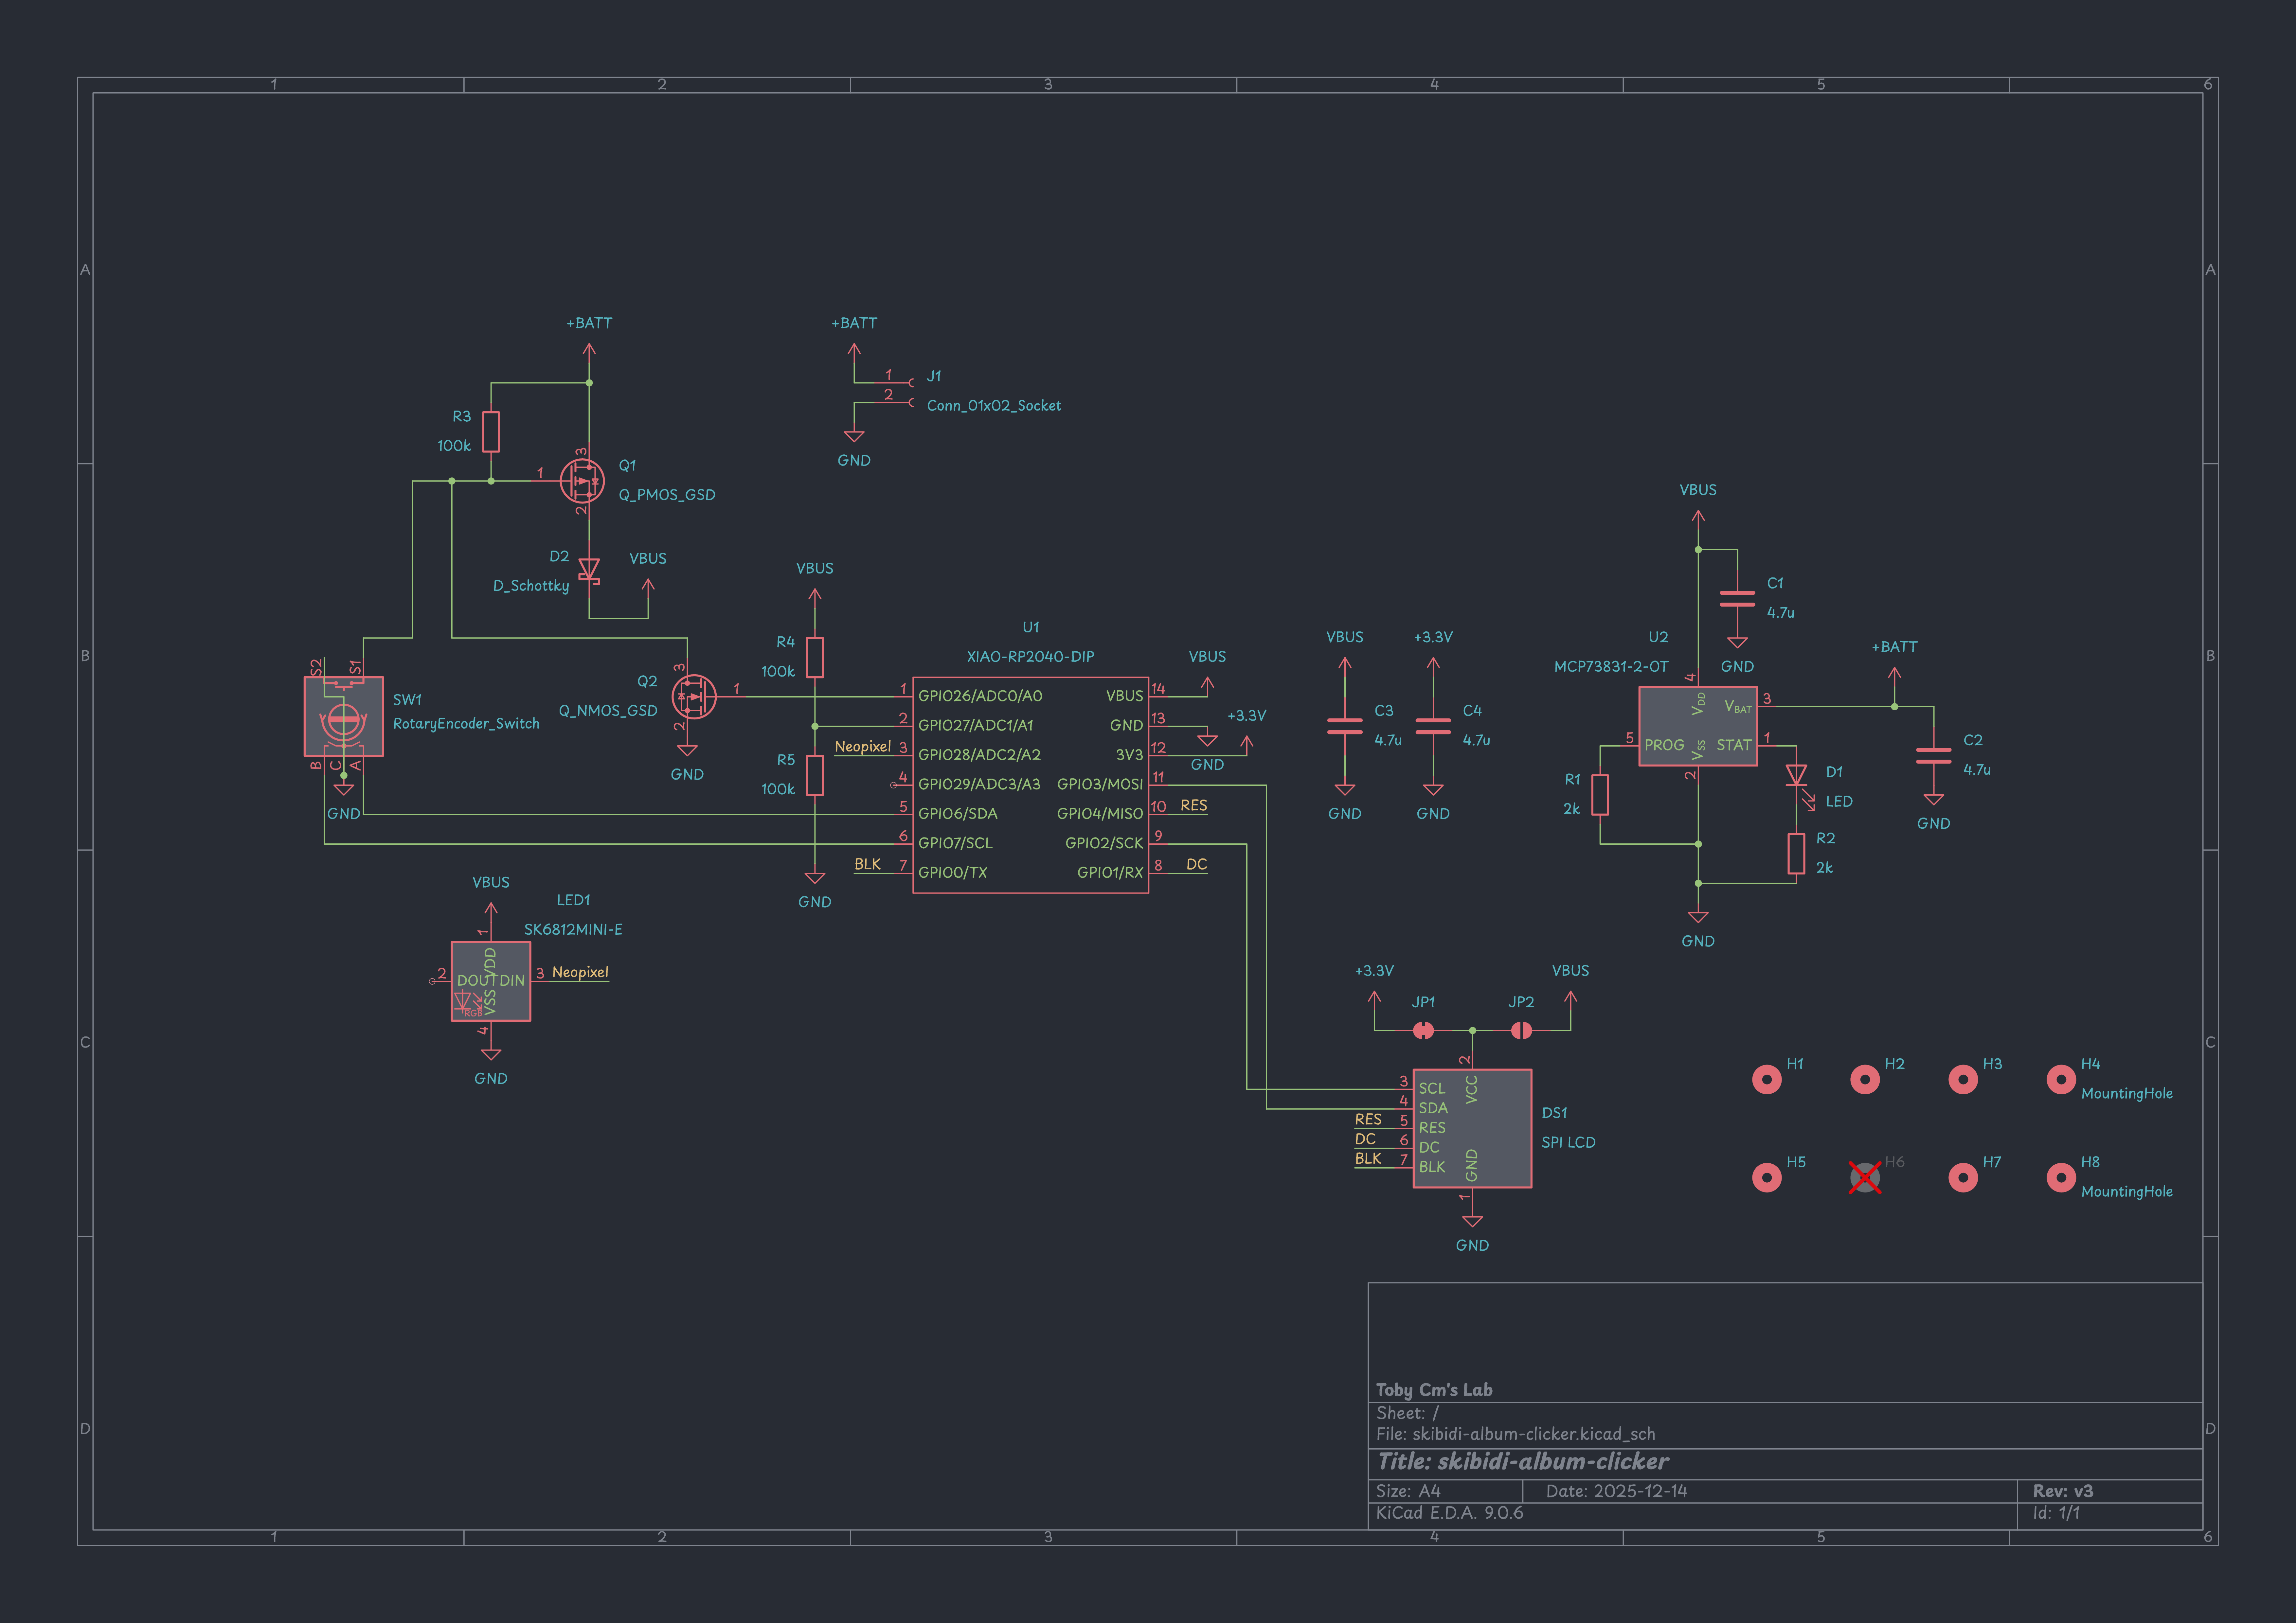The width and height of the screenshot is (2296, 1623).
Task: Select the Q1 PMOS transistor symbol
Action: click(x=582, y=481)
